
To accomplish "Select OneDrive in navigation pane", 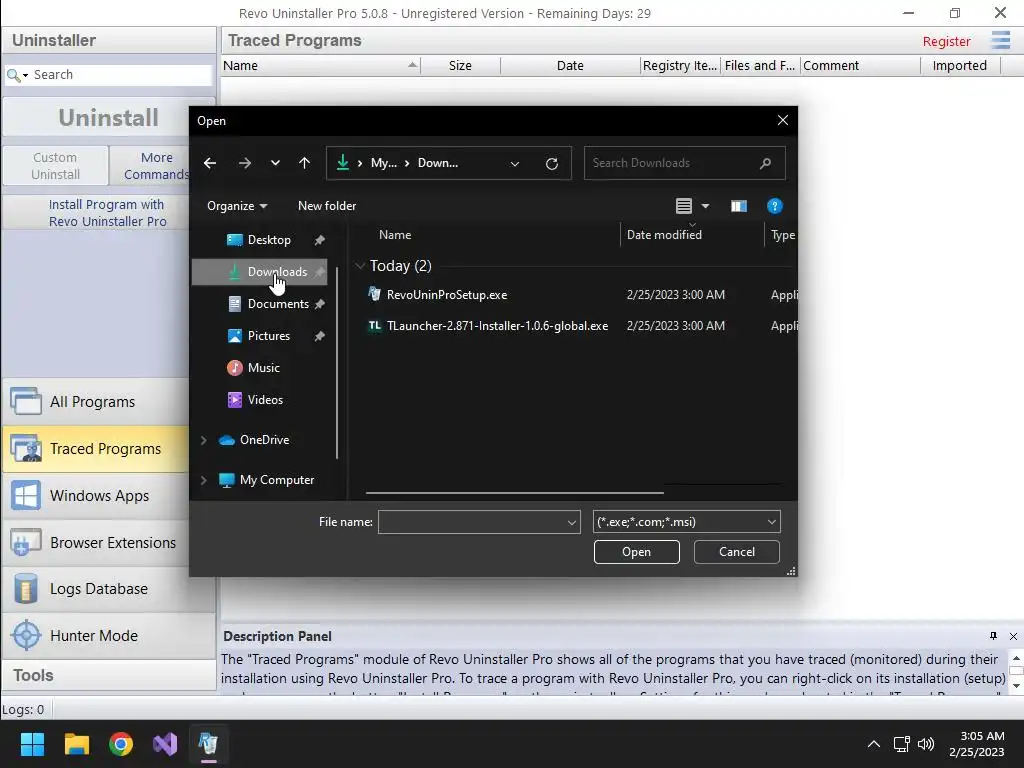I will click(x=264, y=440).
